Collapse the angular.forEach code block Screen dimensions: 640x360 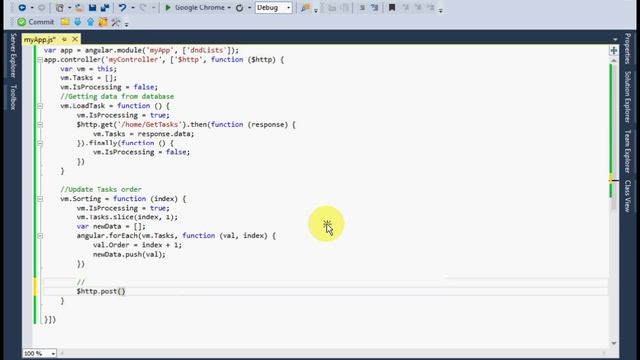pos(40,236)
